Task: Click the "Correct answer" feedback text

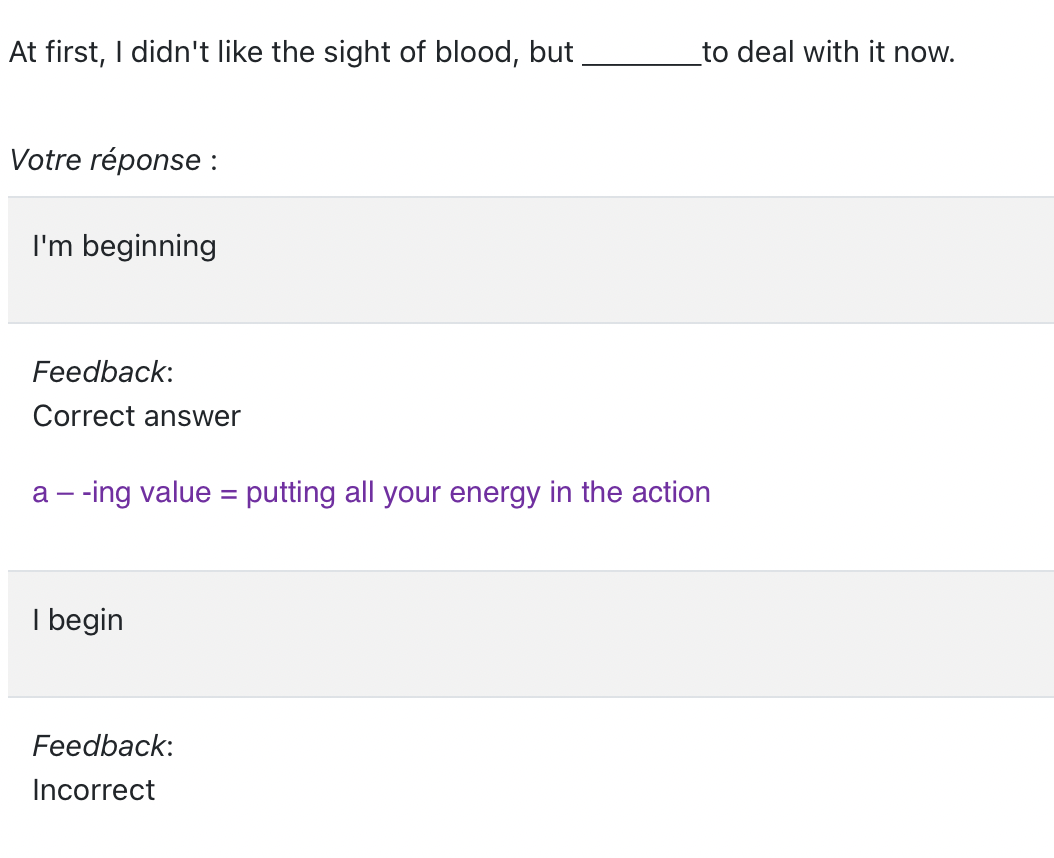Action: pyautogui.click(x=137, y=416)
